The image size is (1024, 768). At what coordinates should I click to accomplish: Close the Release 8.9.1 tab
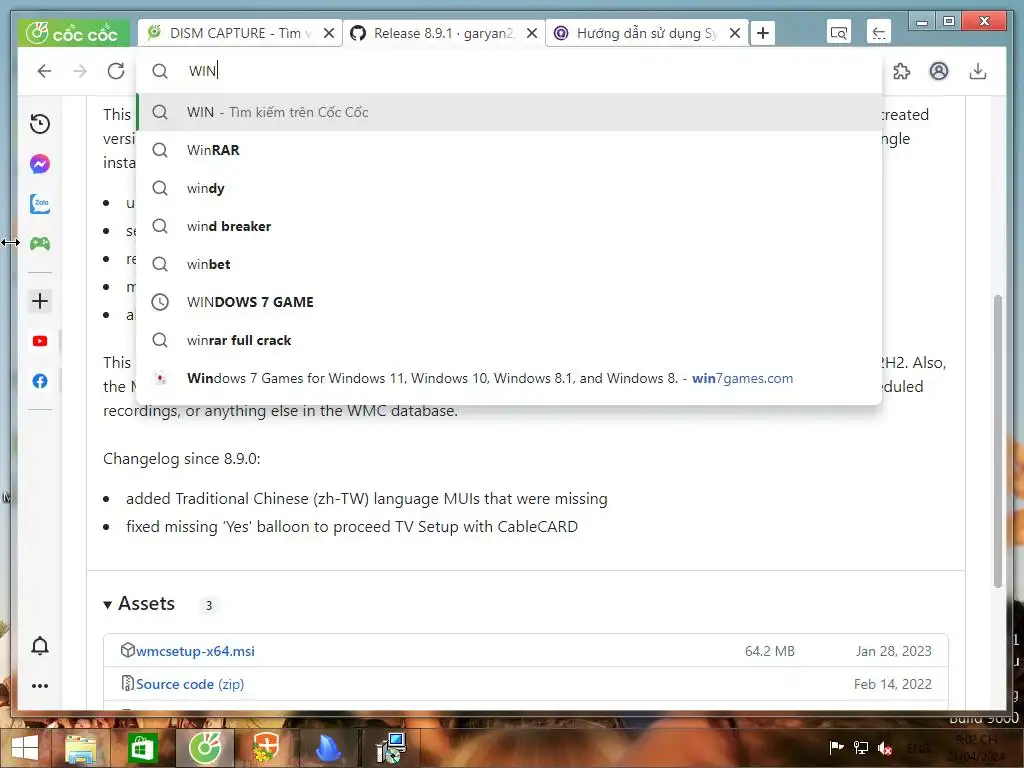532,33
